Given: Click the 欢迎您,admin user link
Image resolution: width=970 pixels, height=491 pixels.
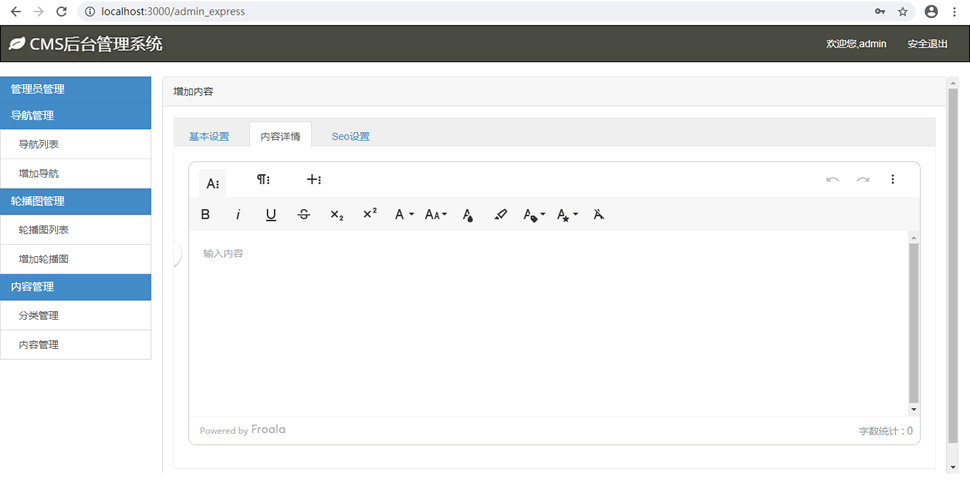Looking at the screenshot, I should (856, 44).
